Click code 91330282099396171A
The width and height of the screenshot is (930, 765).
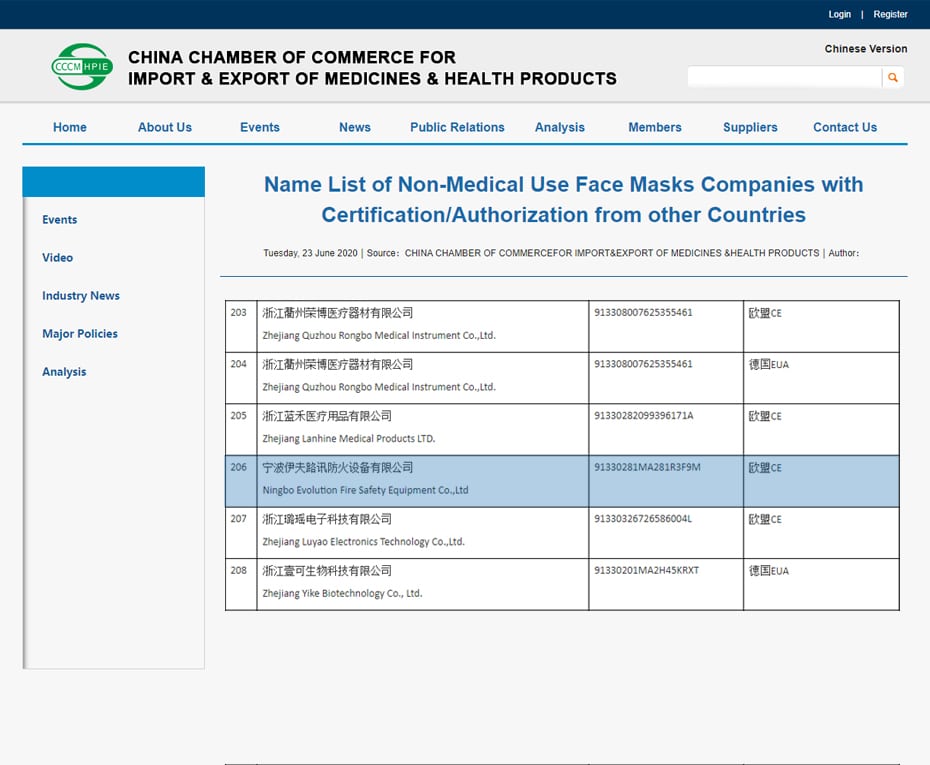644,416
